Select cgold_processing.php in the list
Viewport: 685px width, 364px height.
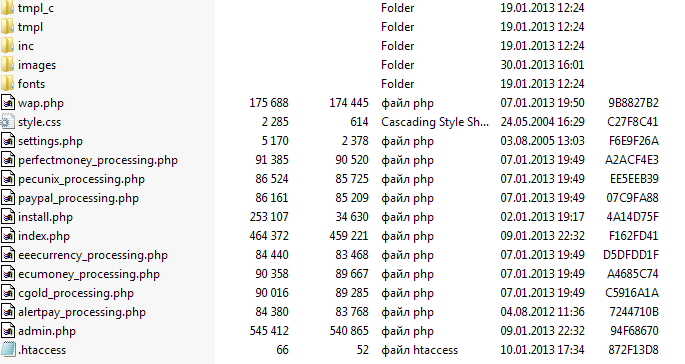click(x=76, y=293)
